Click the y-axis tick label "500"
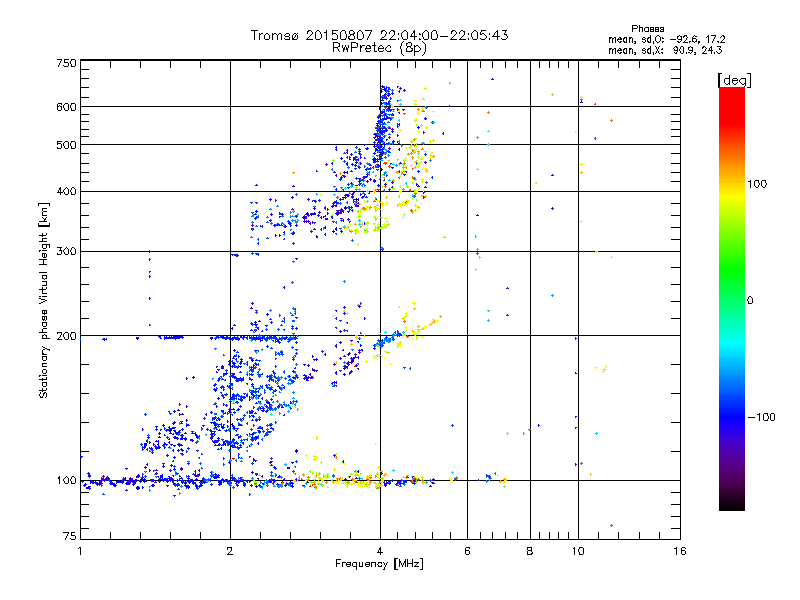The width and height of the screenshot is (800, 600). (x=67, y=145)
